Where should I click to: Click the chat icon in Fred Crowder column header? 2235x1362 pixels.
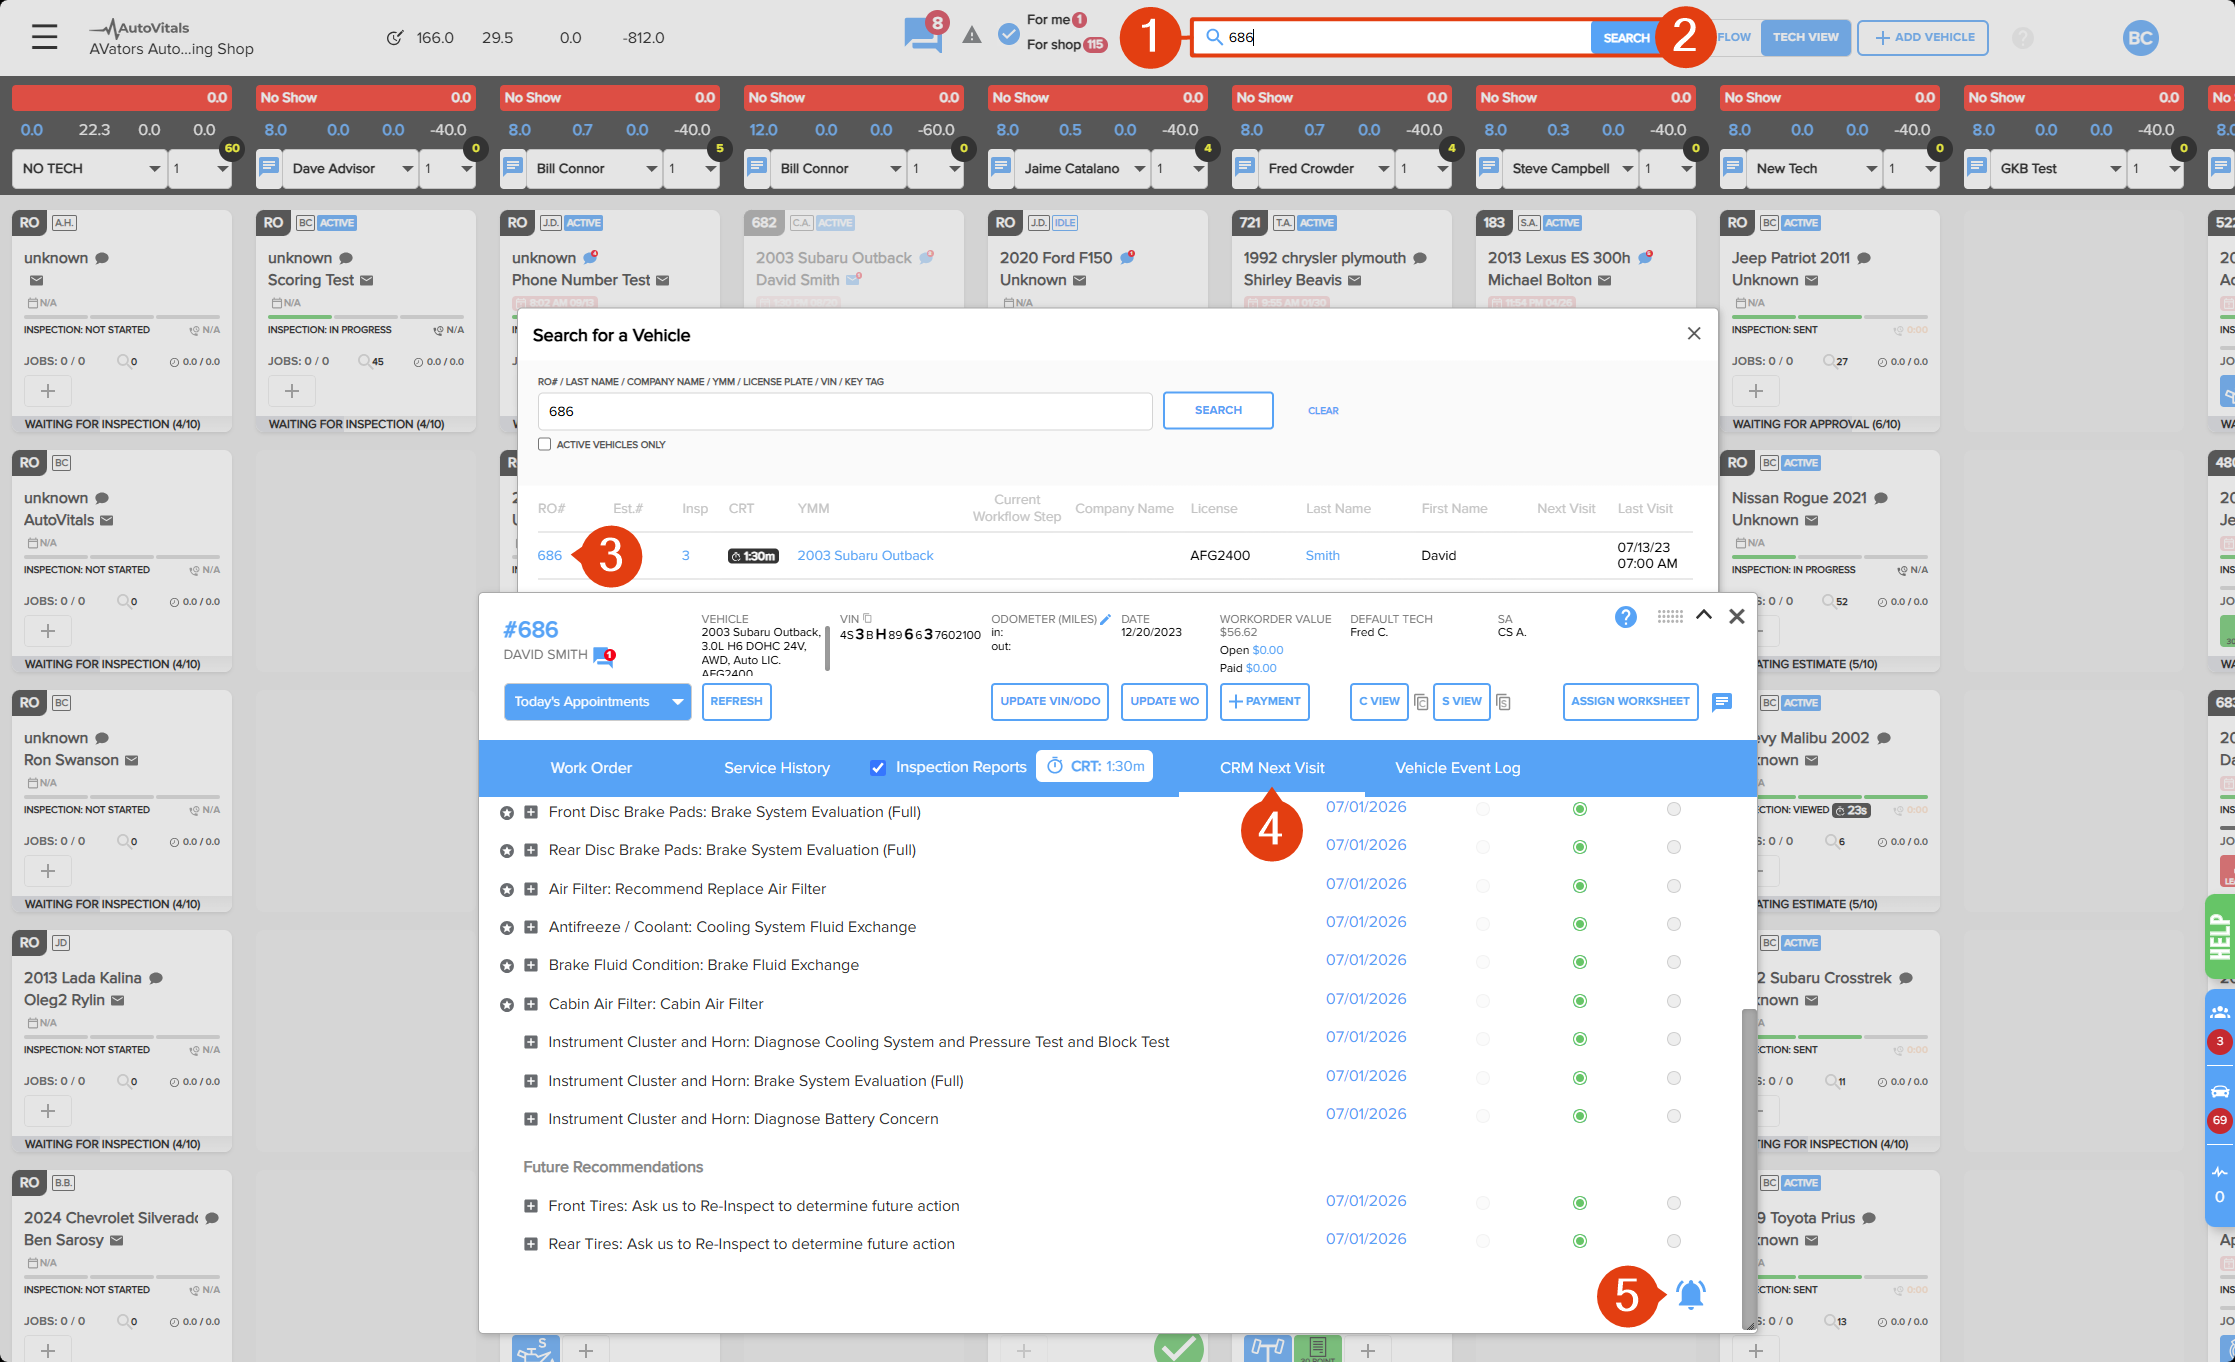click(x=1244, y=167)
